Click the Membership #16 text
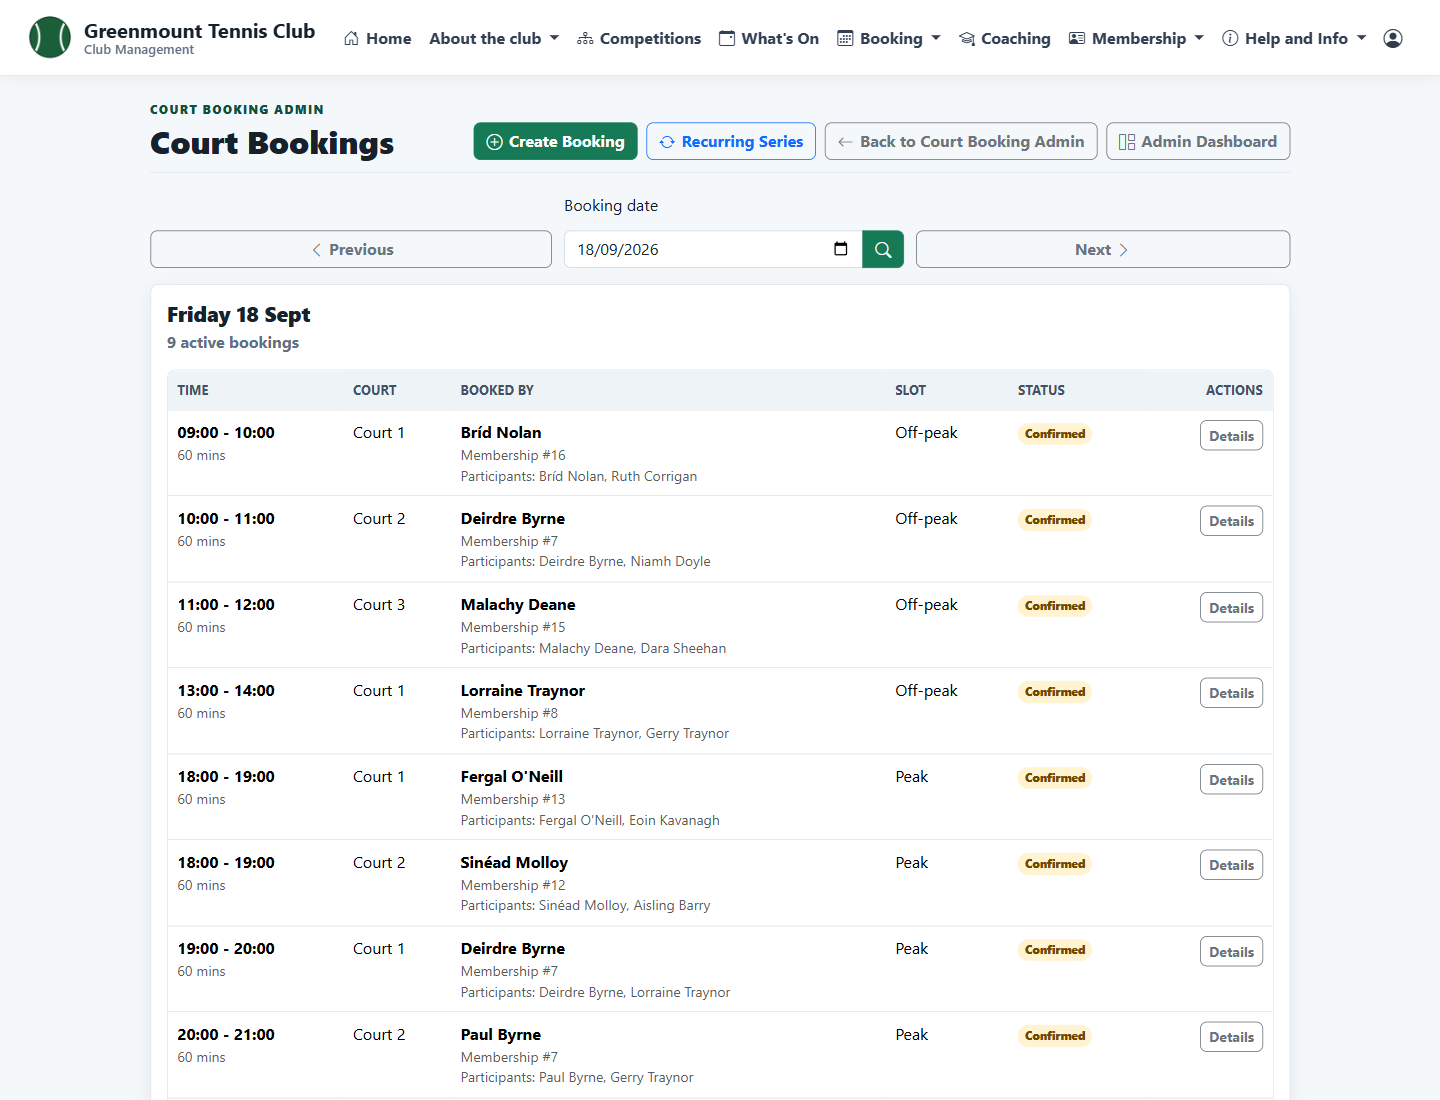Image resolution: width=1440 pixels, height=1100 pixels. (513, 455)
